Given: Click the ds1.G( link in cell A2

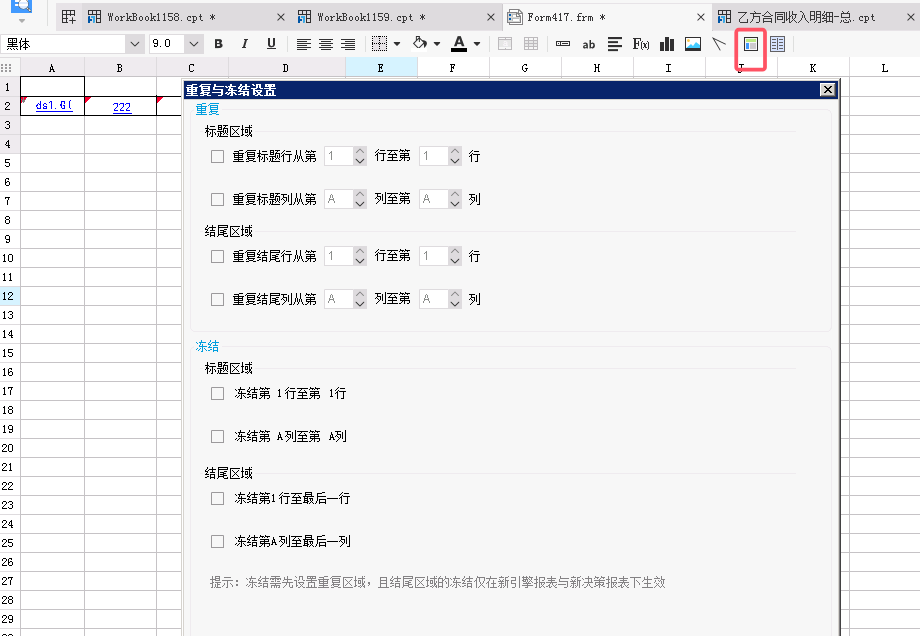Looking at the screenshot, I should click(x=52, y=105).
